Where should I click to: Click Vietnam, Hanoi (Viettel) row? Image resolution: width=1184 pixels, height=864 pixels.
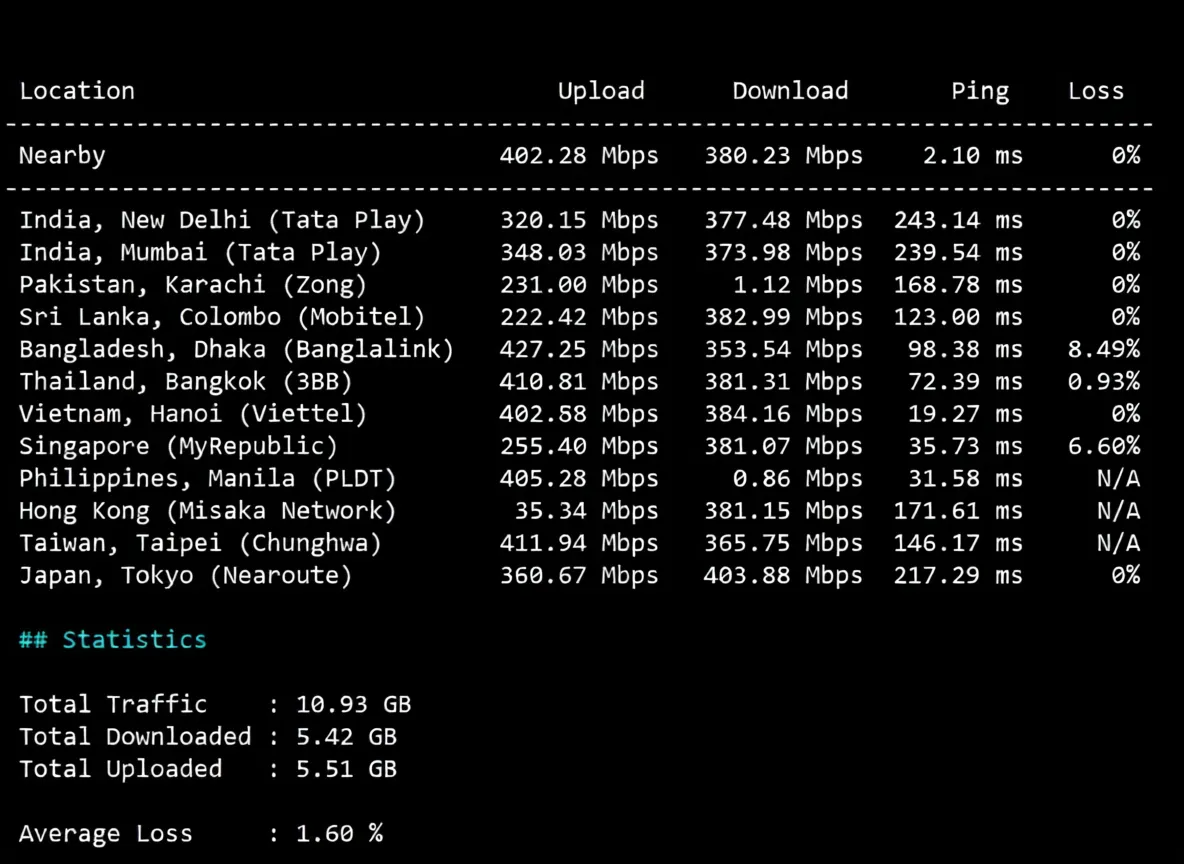[579, 414]
